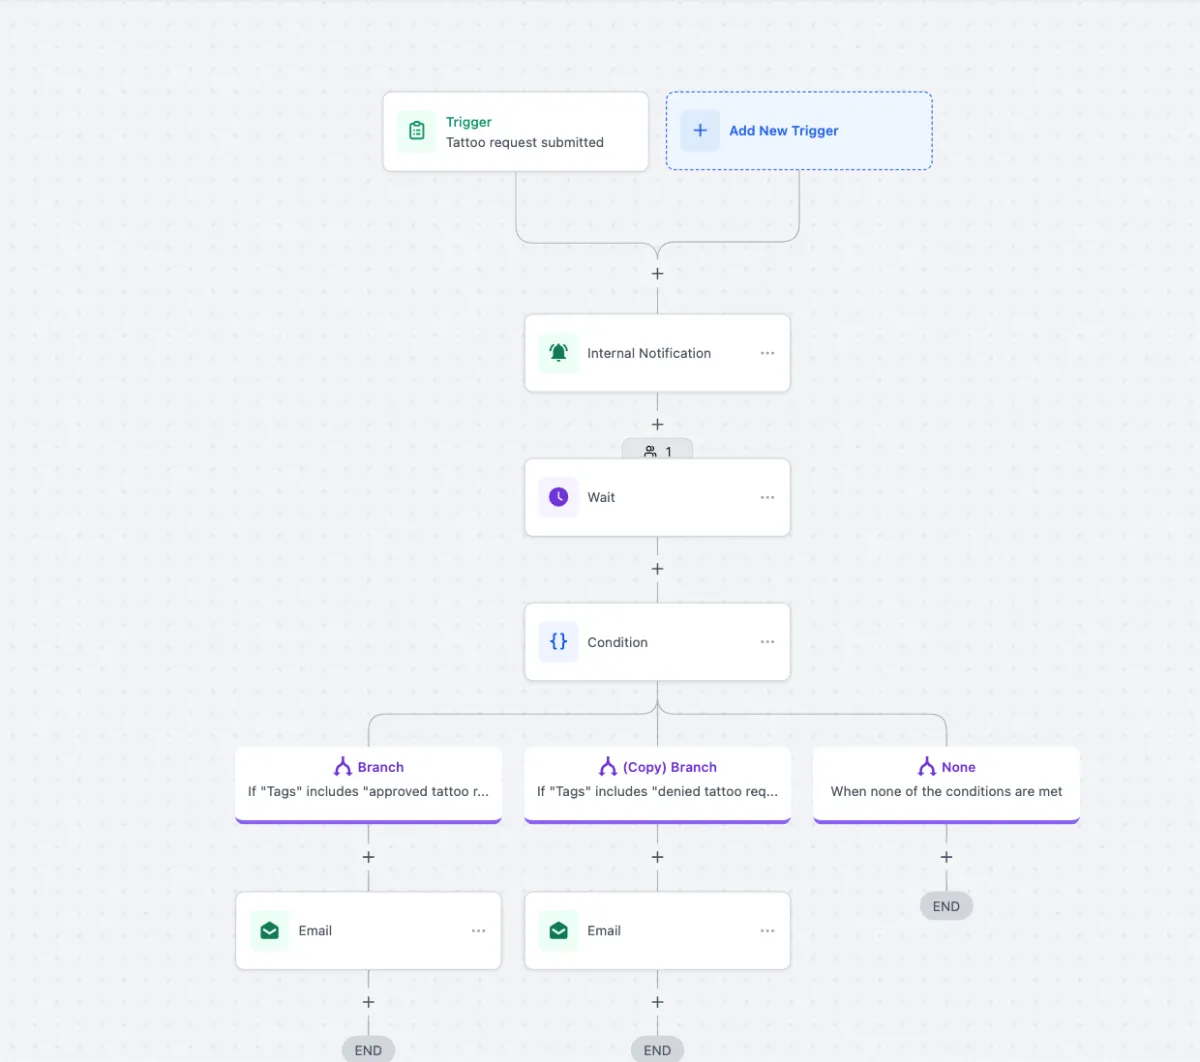Click the END node under approved branch

(x=368, y=1049)
